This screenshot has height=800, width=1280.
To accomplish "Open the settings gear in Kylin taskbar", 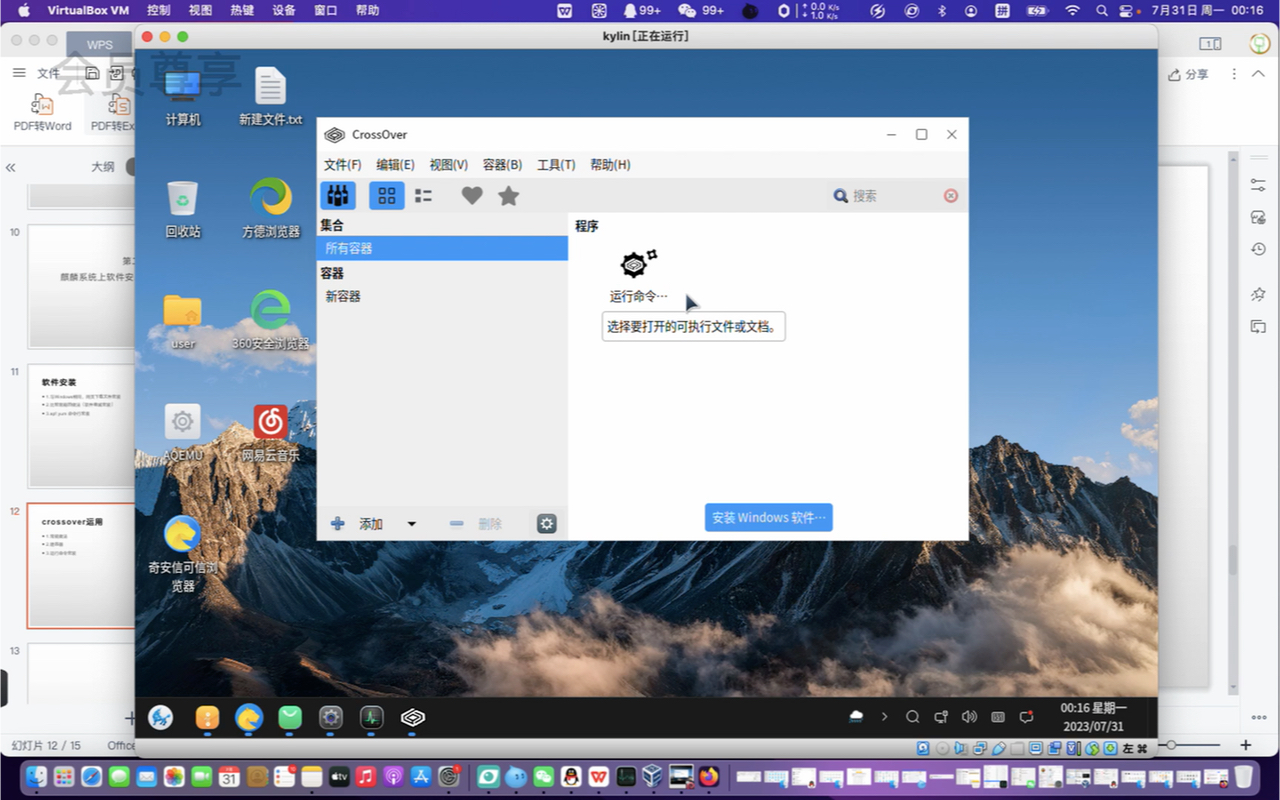I will pyautogui.click(x=331, y=717).
